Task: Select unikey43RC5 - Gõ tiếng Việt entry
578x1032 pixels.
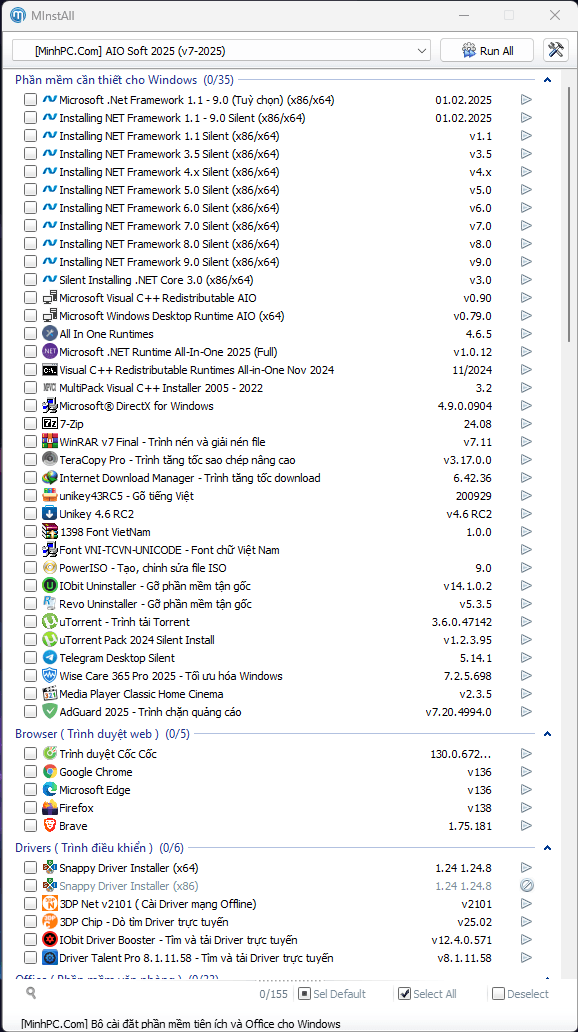Action: coord(126,496)
